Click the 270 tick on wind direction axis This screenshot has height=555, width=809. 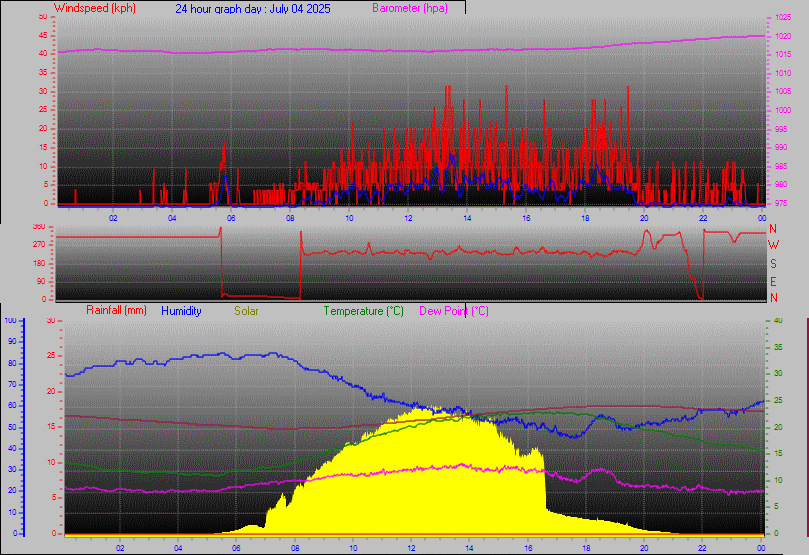tap(39, 244)
